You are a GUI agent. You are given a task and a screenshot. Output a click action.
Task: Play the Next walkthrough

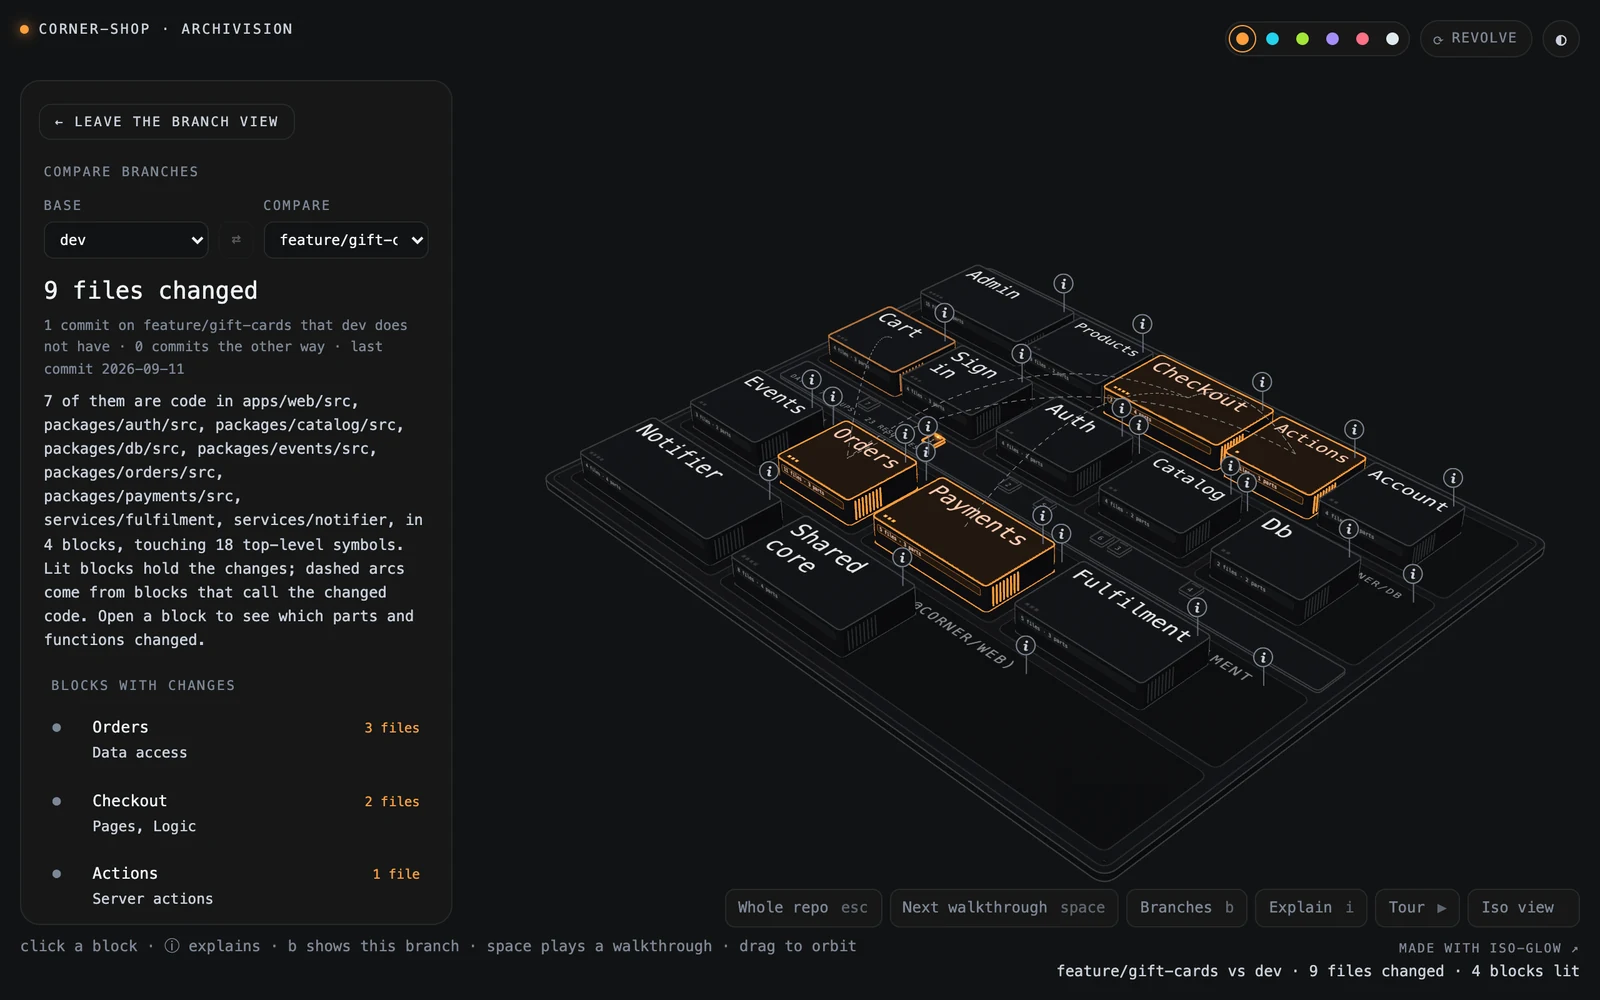pos(1004,908)
